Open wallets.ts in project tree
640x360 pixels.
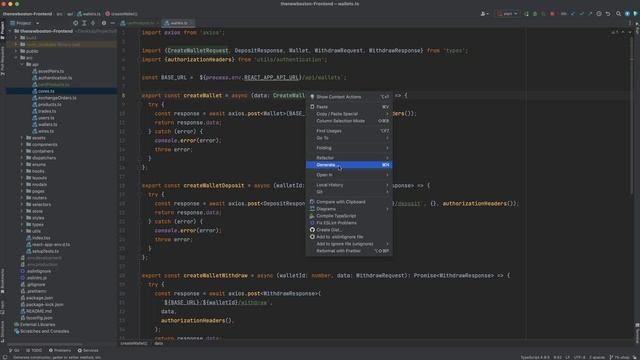[44, 124]
